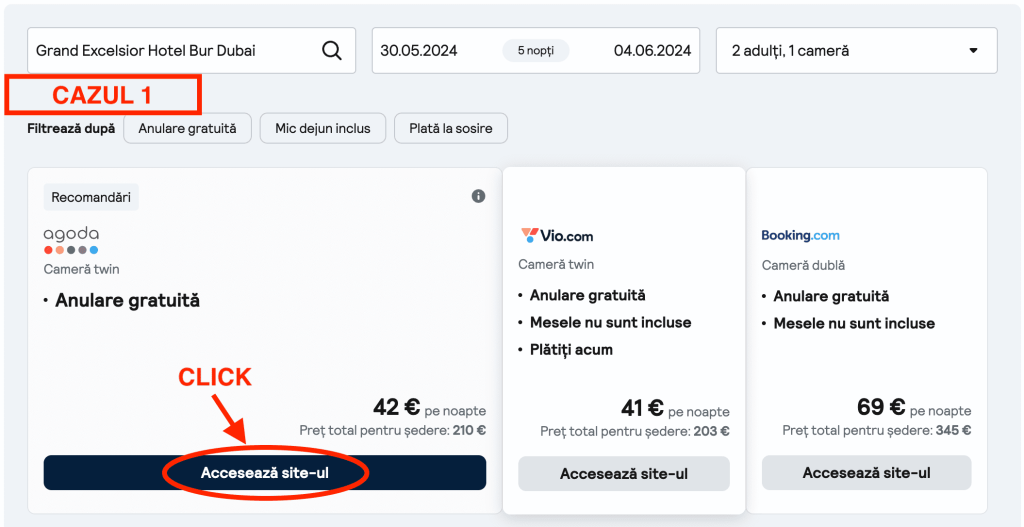Click the Booking.com logo
The width and height of the screenshot is (1024, 527).
[x=800, y=236]
